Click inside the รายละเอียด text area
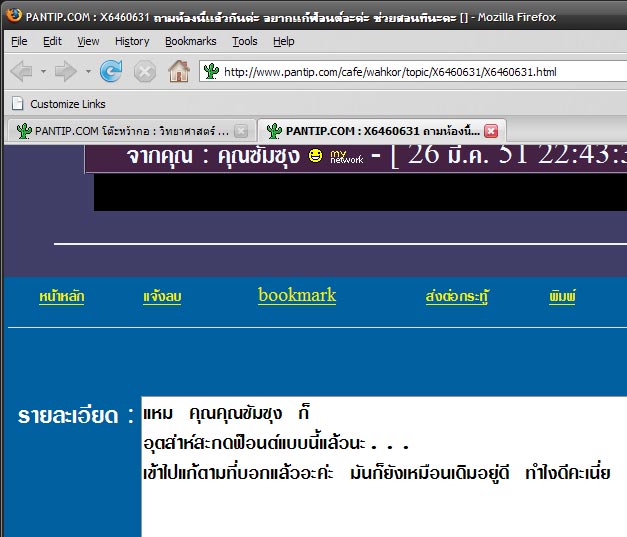The width and height of the screenshot is (627, 537). (384, 467)
